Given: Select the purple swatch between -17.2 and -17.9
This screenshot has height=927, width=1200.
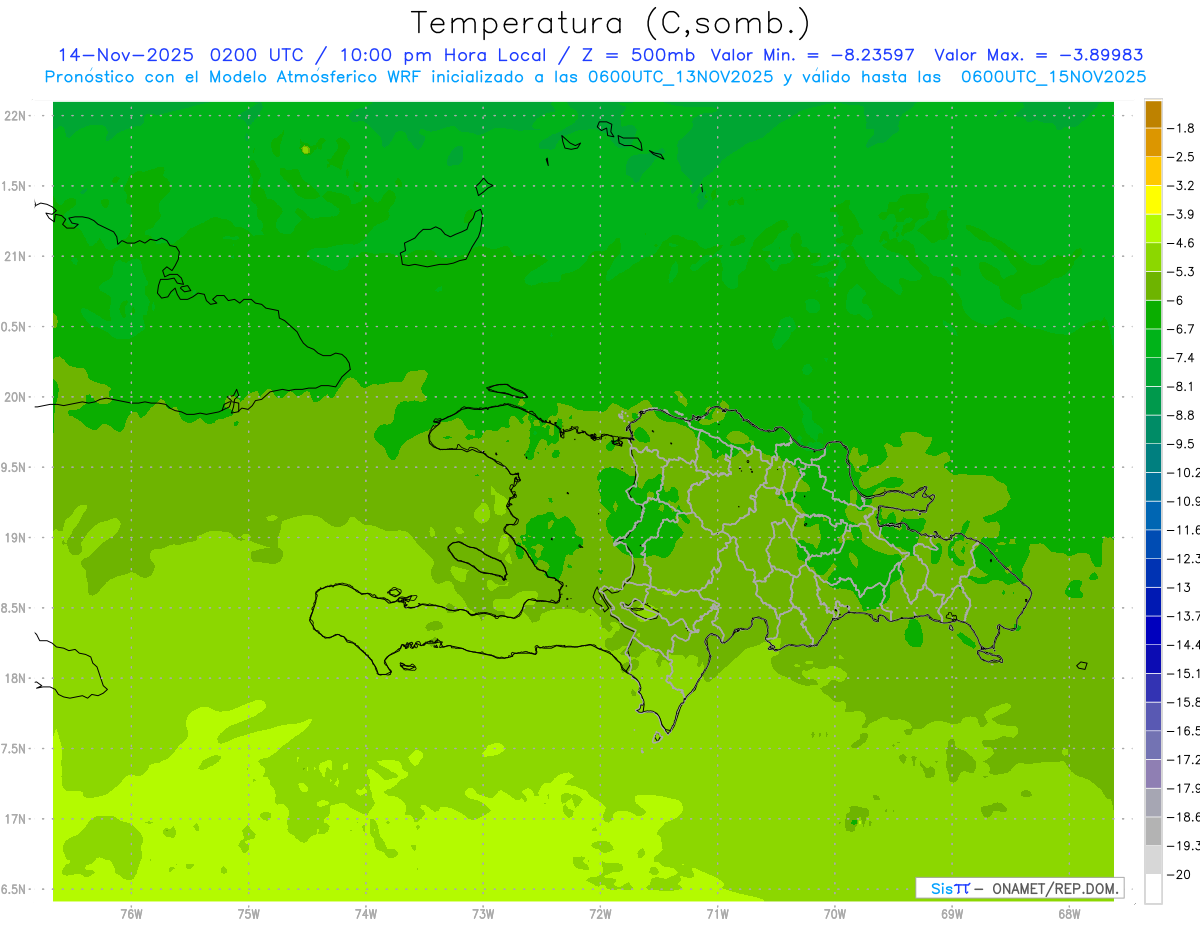Looking at the screenshot, I should pyautogui.click(x=1153, y=773).
